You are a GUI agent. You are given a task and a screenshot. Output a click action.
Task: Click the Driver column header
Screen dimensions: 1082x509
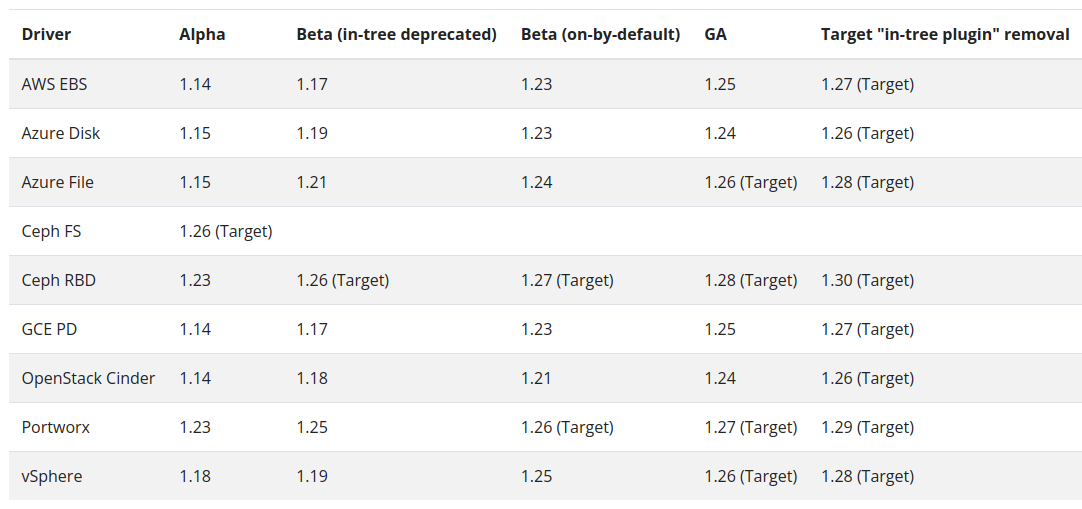tap(46, 34)
